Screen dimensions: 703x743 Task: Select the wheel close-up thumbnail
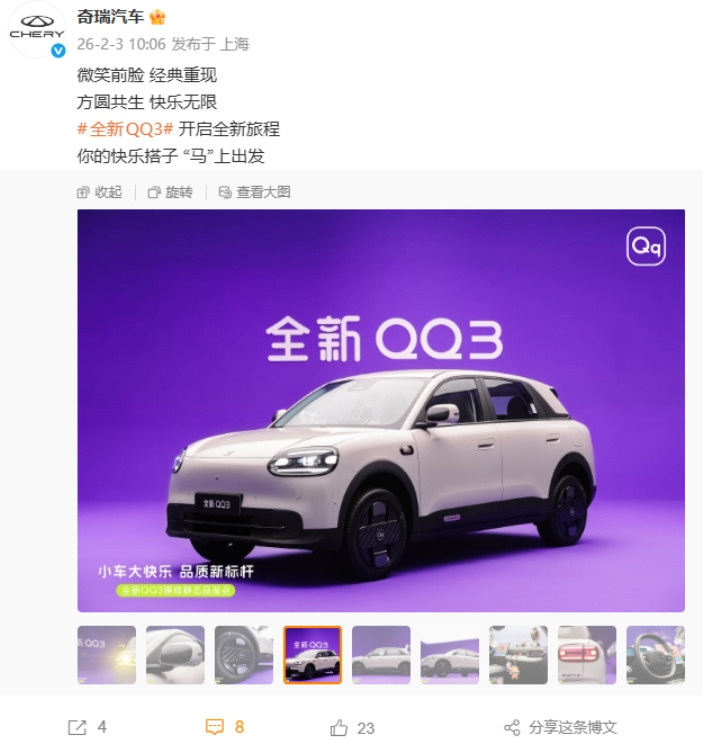244,655
